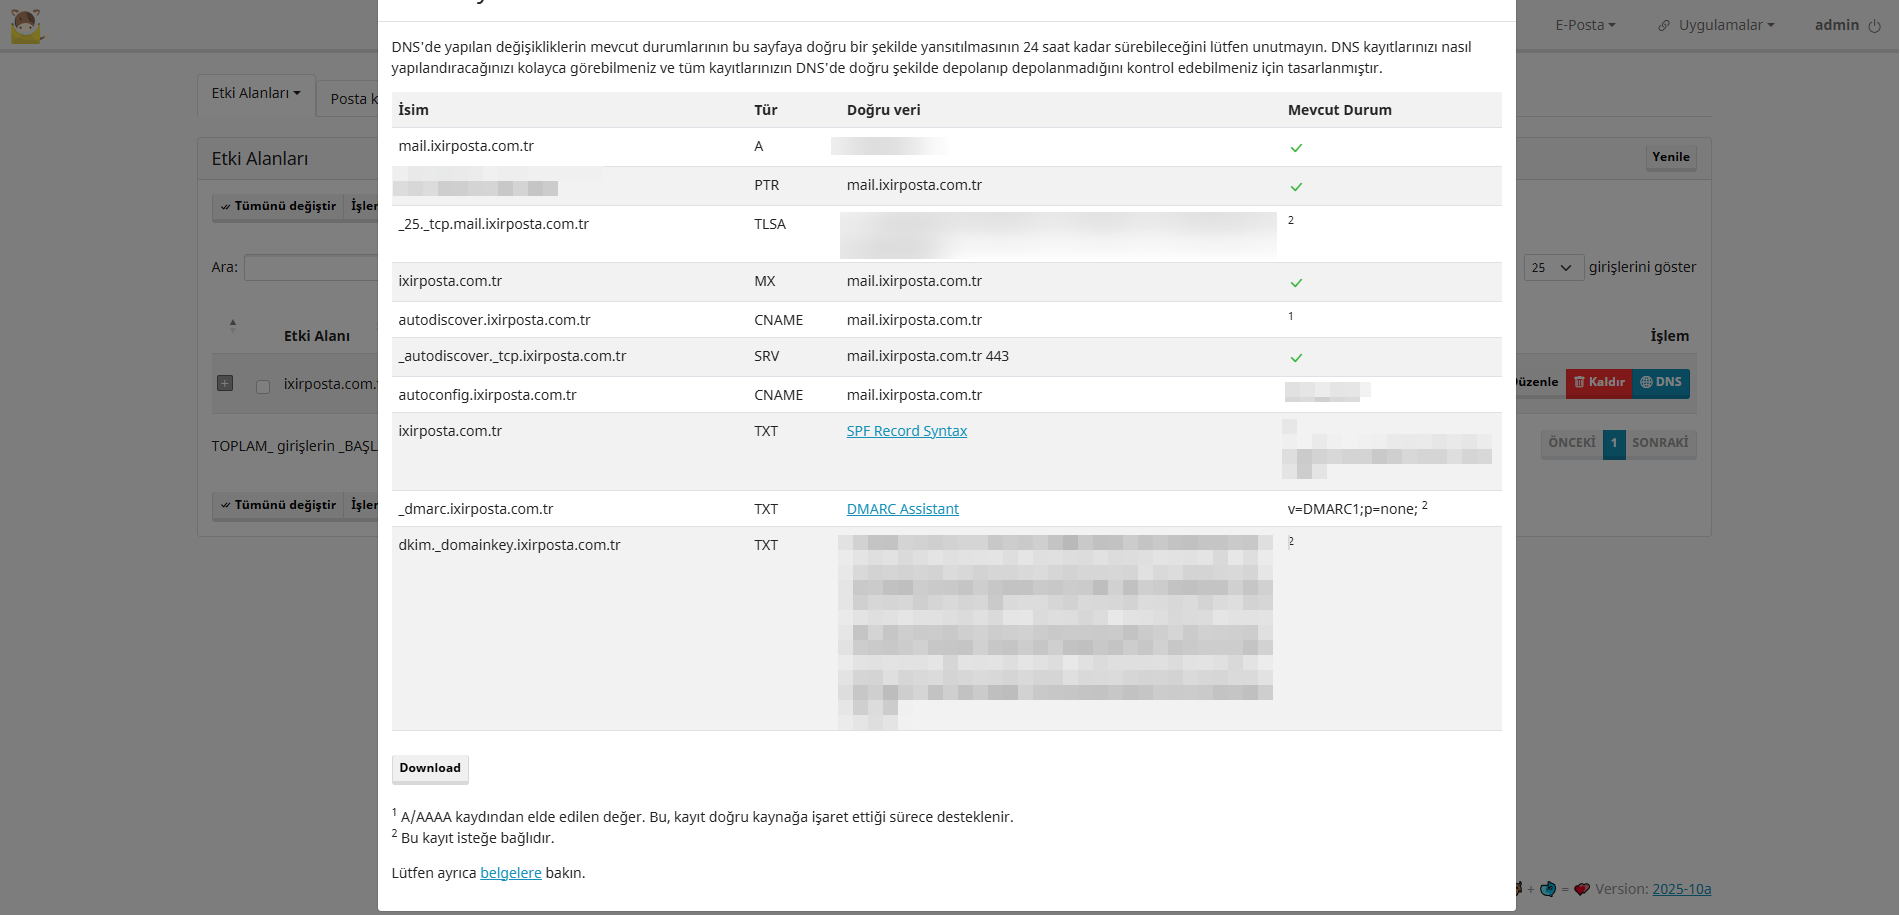Image resolution: width=1900 pixels, height=915 pixels.
Task: Expand the ixirposta.com row with plus icon
Action: 225,383
